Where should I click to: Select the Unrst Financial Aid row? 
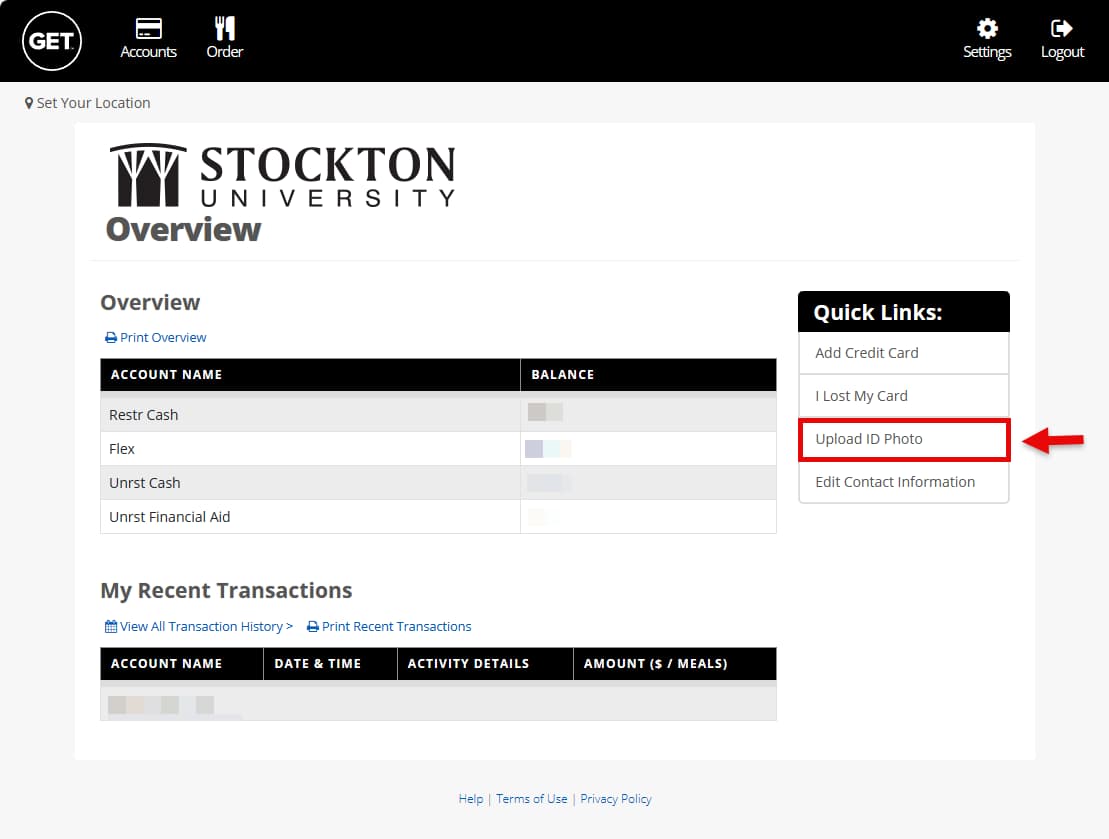[x=439, y=516]
